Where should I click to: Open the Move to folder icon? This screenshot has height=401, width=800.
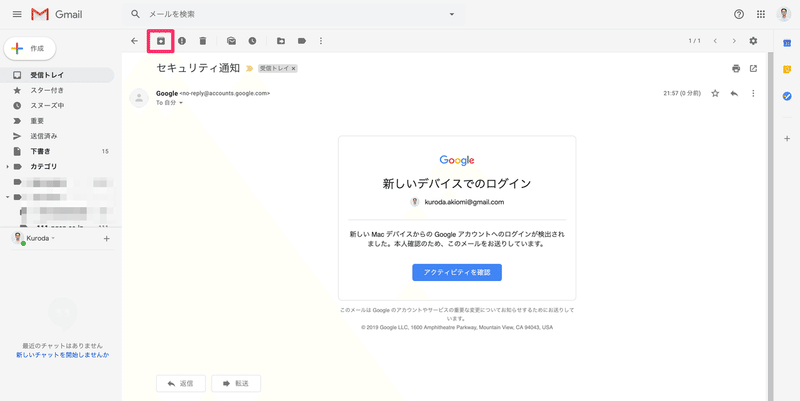tap(281, 41)
